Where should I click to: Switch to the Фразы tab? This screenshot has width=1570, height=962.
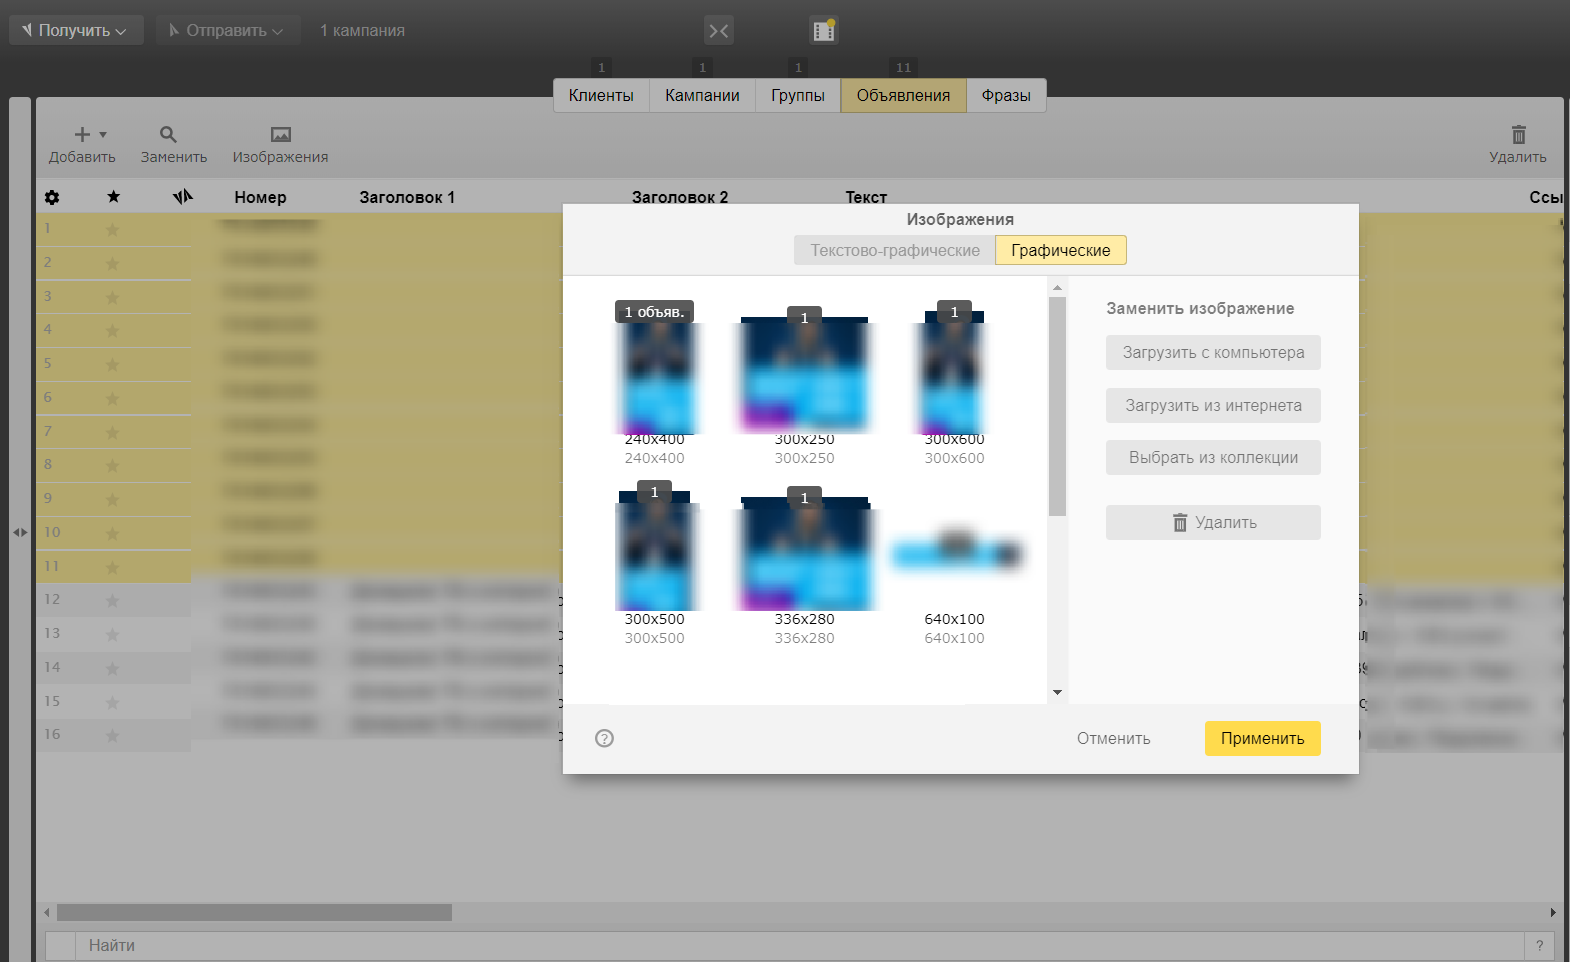pos(1005,96)
